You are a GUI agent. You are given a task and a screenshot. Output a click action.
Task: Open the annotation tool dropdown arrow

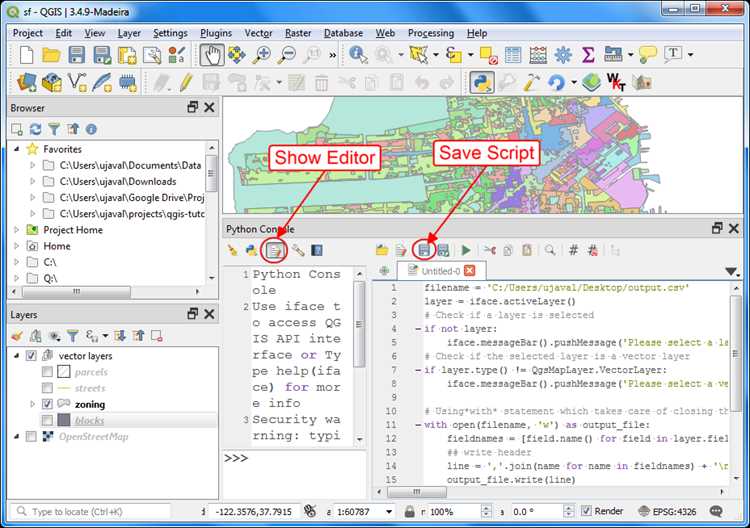coord(690,55)
